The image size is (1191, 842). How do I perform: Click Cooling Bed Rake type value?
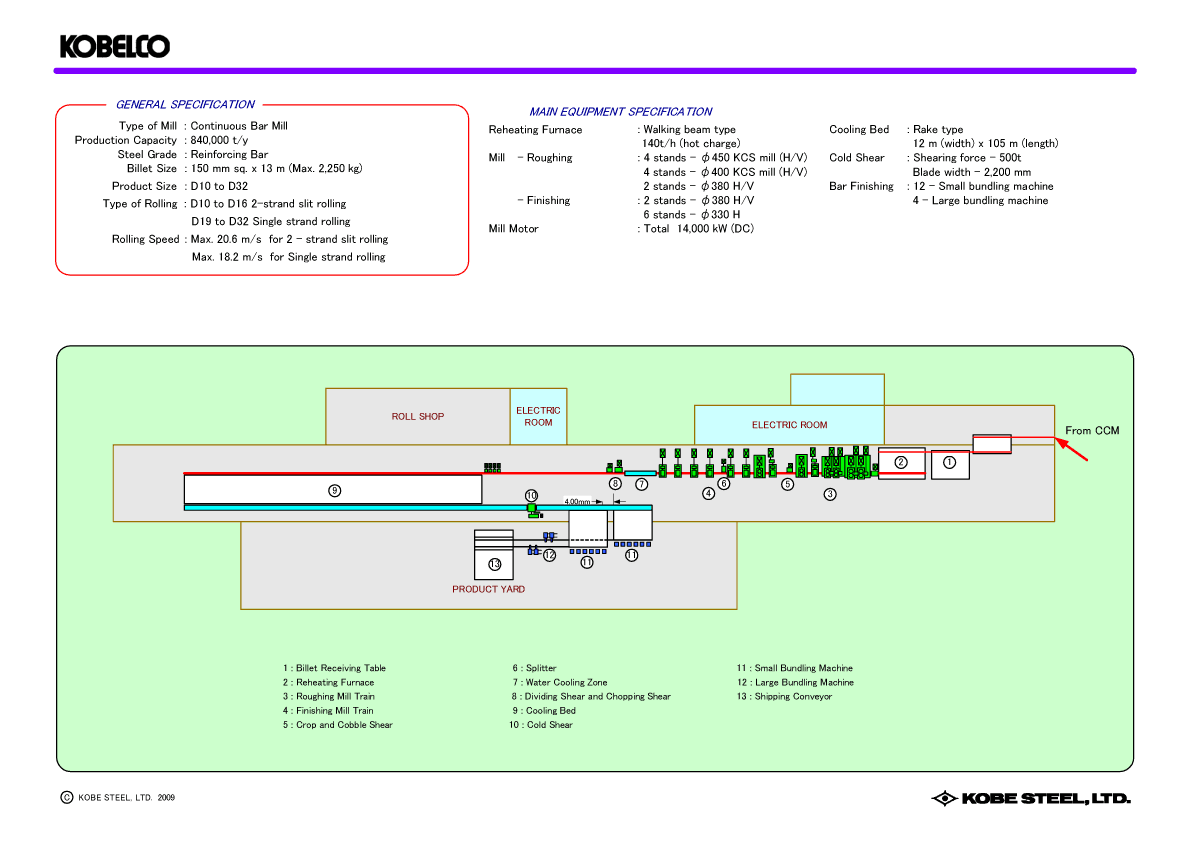point(938,130)
